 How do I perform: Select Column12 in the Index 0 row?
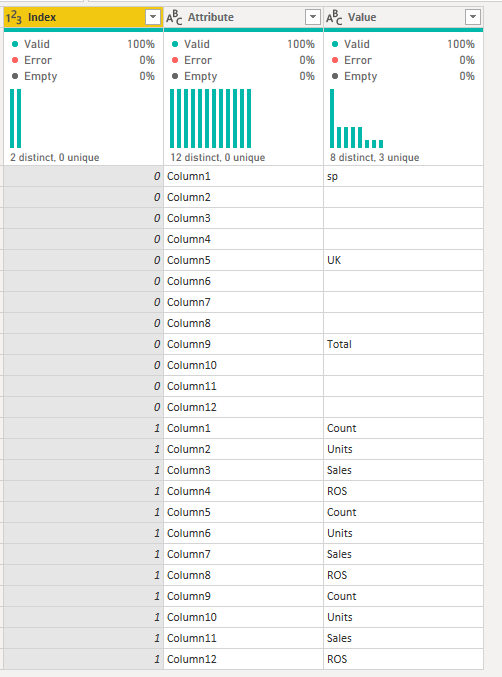[x=243, y=407]
